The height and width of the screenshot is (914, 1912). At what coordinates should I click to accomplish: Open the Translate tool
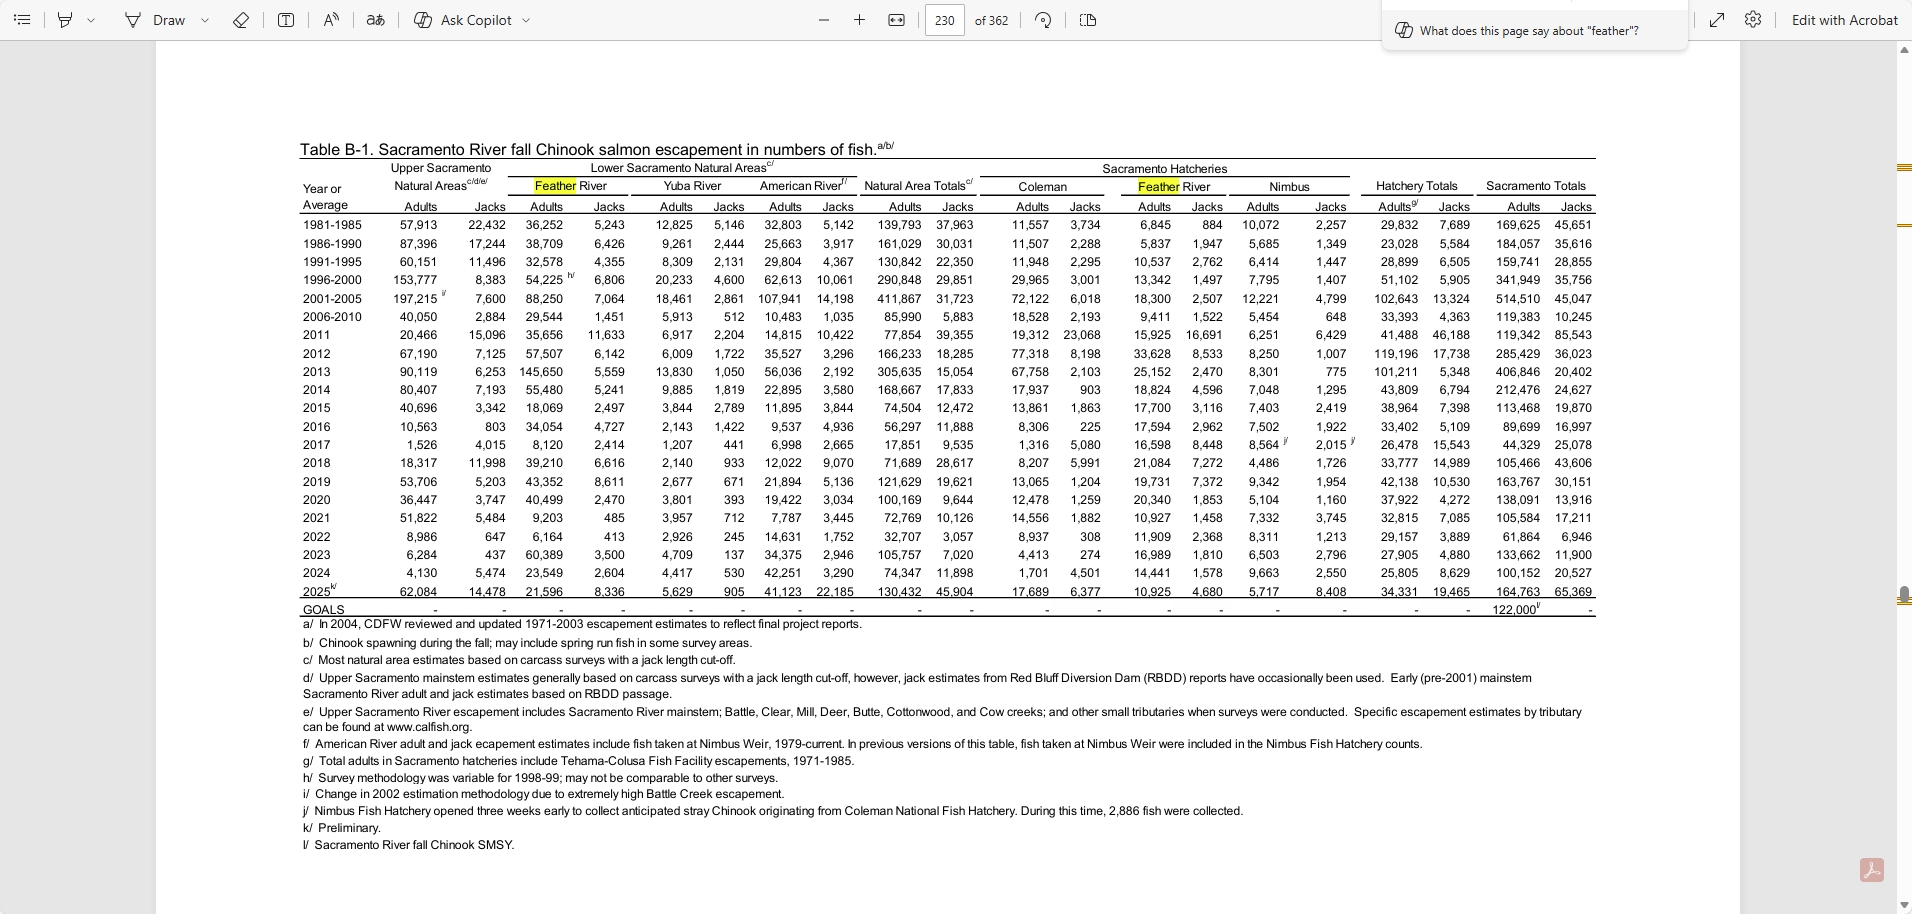click(376, 20)
